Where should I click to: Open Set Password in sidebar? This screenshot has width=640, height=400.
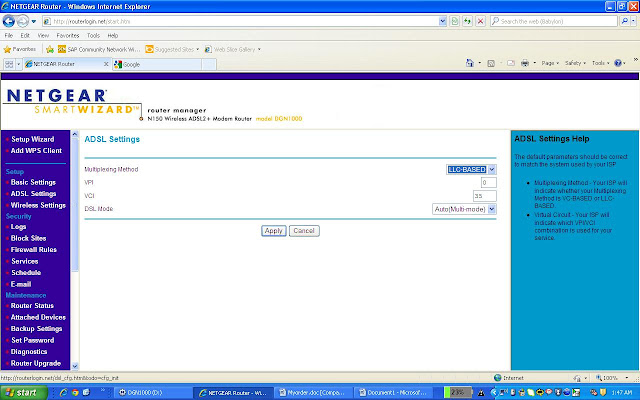[32, 340]
